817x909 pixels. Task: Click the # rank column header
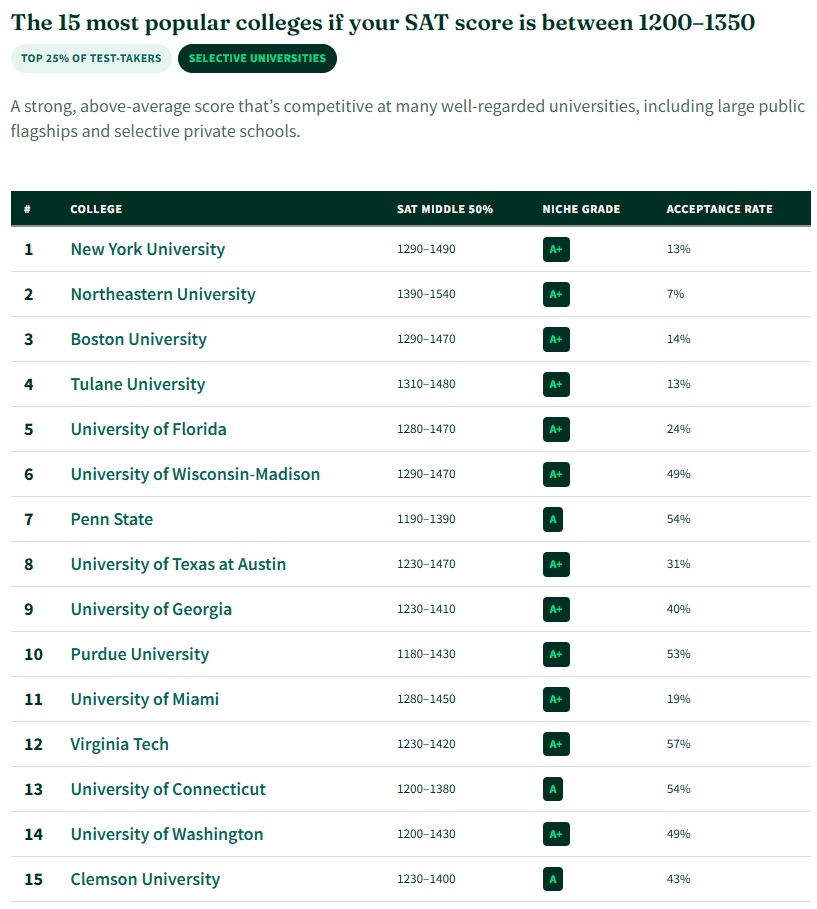tap(27, 209)
